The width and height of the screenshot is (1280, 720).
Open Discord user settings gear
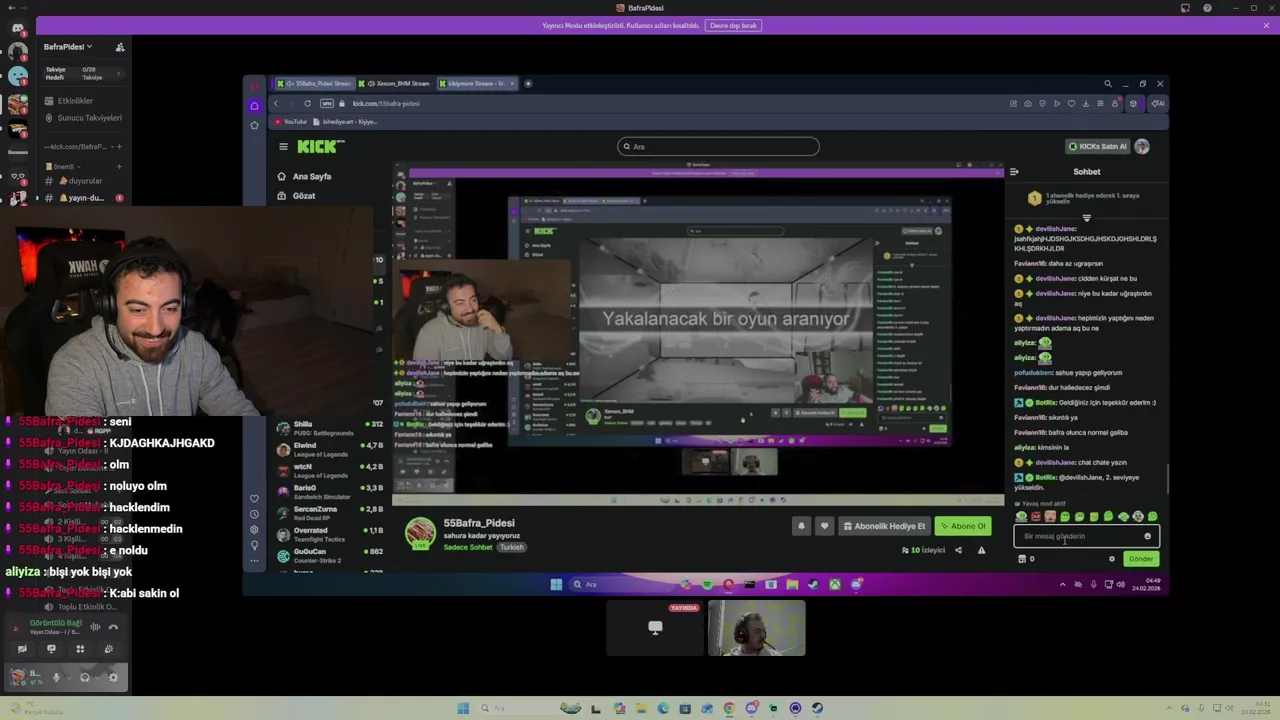[113, 677]
